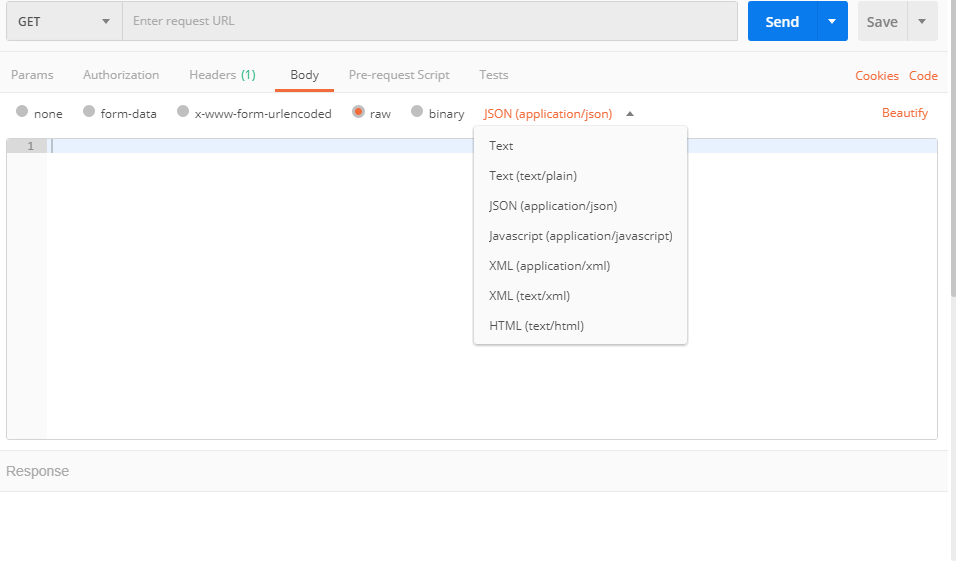
Task: Choose HTML (text/html) option
Action: [x=580, y=325]
